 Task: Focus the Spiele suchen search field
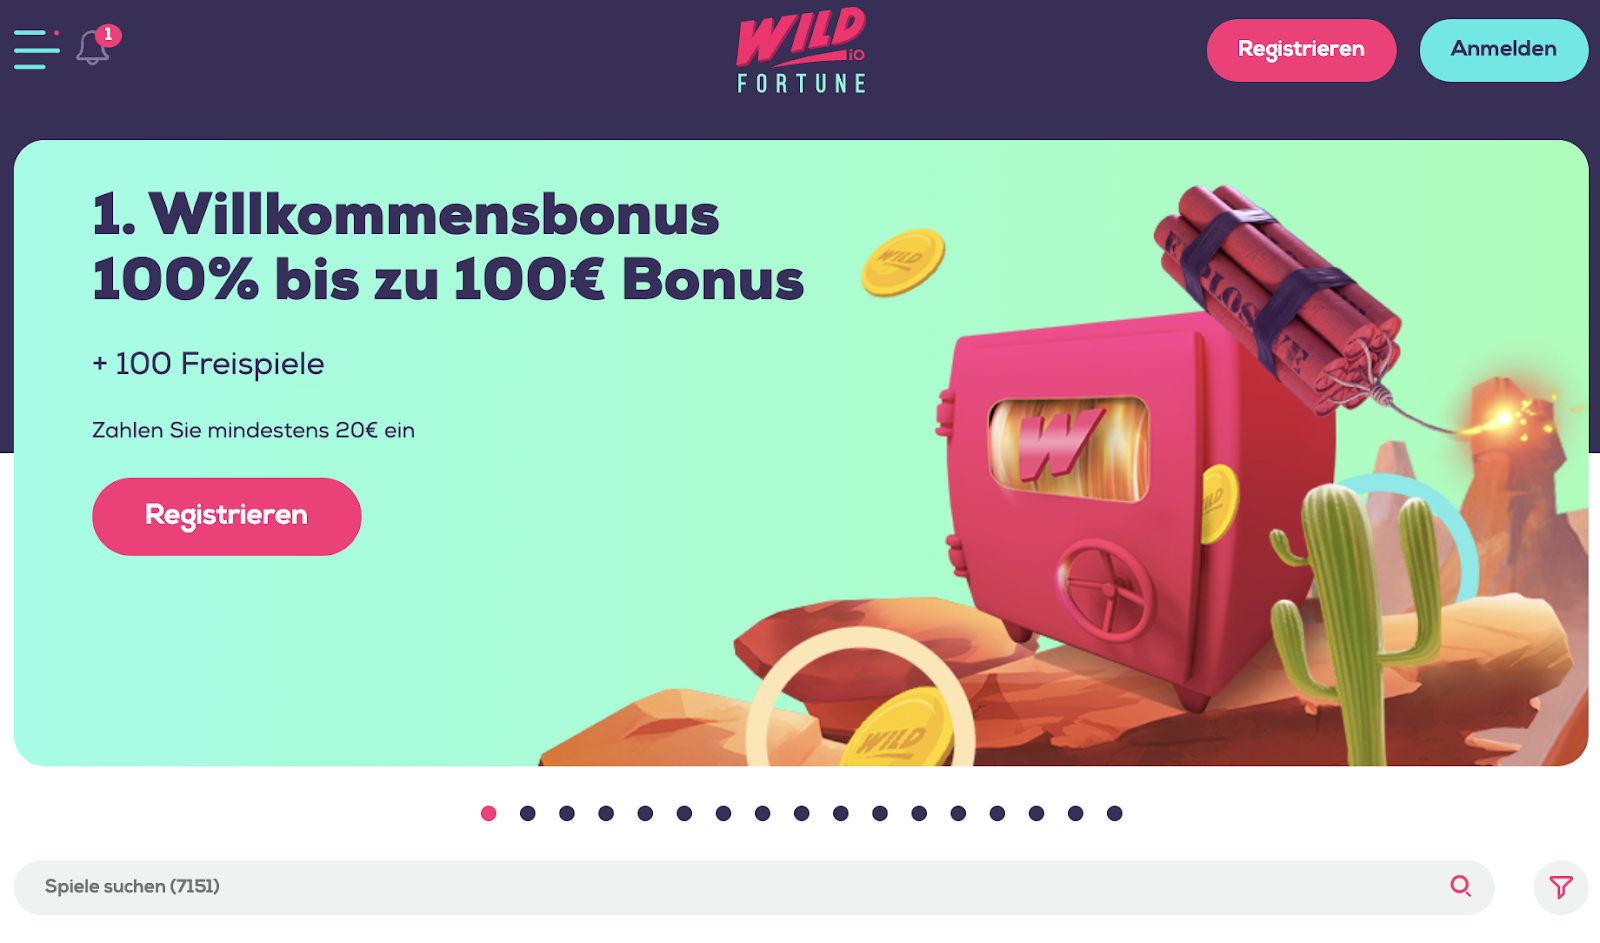coord(754,887)
